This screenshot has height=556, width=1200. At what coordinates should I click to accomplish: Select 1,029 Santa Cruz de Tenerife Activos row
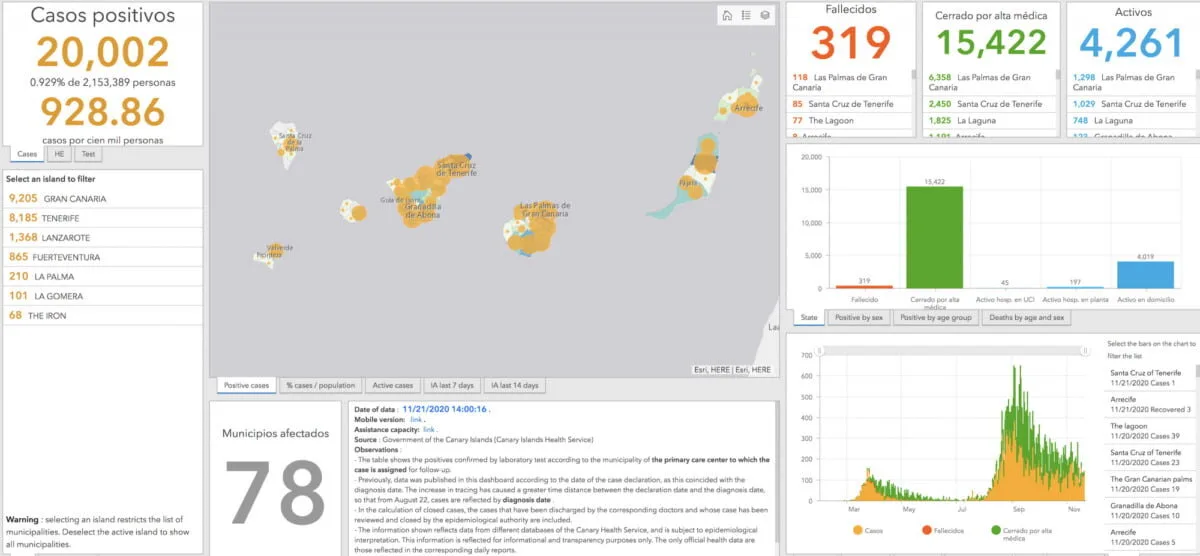pyautogui.click(x=1129, y=104)
